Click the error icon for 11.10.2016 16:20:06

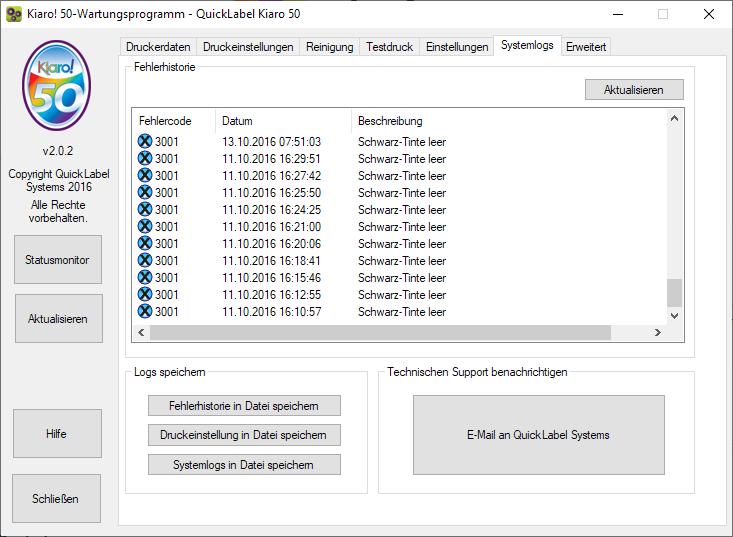[145, 243]
